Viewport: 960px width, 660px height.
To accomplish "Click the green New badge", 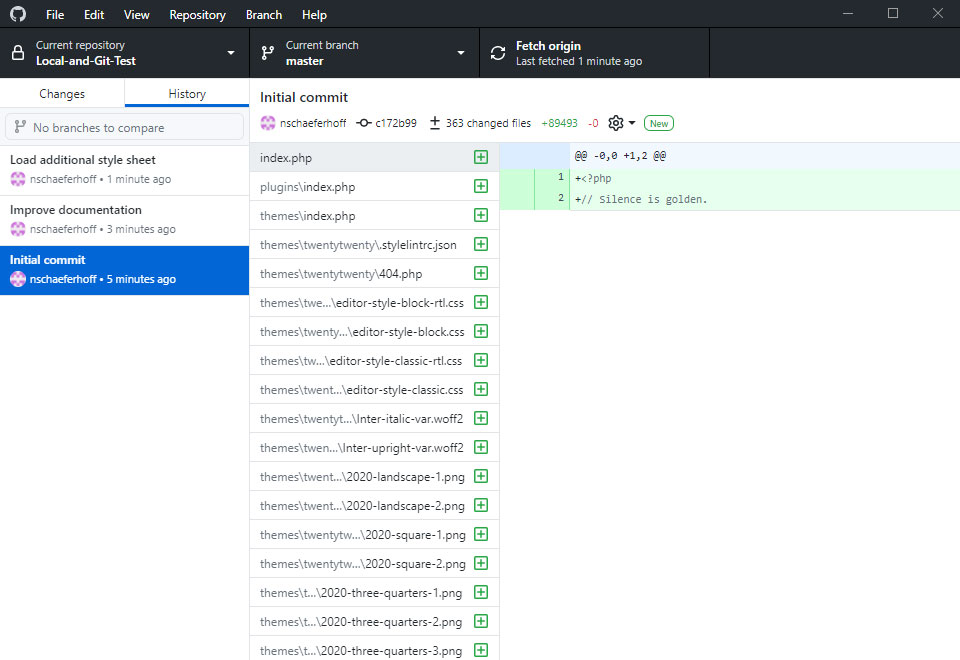I will [658, 123].
